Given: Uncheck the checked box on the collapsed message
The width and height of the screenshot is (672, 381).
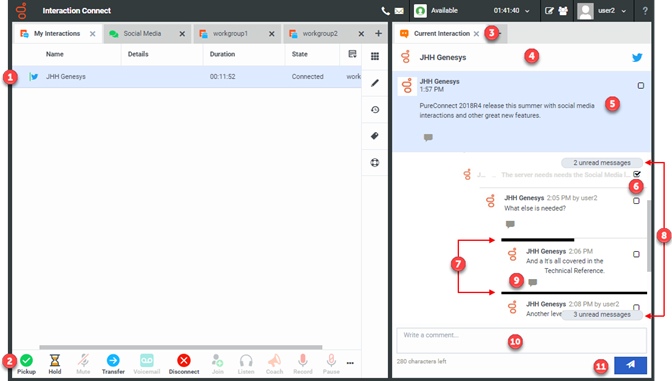Looking at the screenshot, I should [636, 174].
